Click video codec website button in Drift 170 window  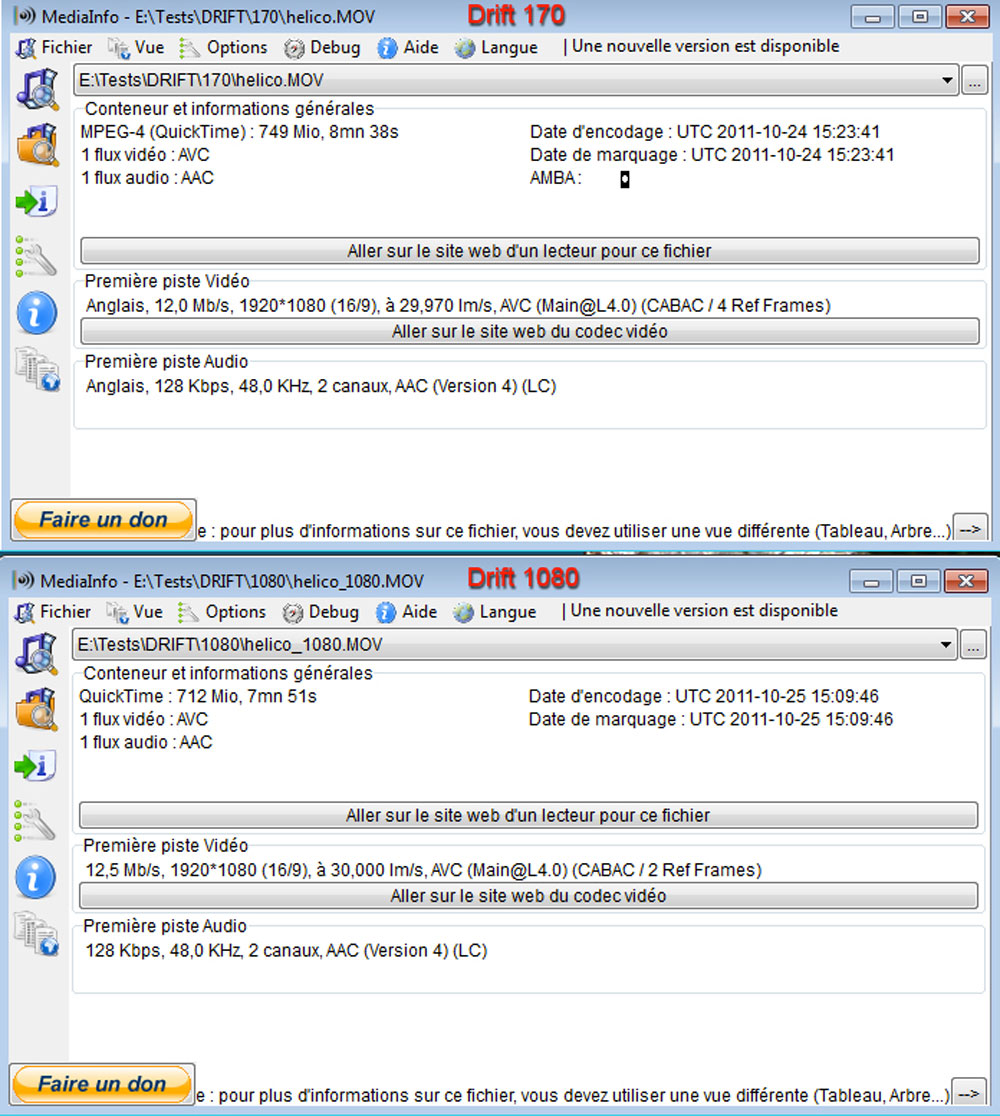[x=530, y=332]
